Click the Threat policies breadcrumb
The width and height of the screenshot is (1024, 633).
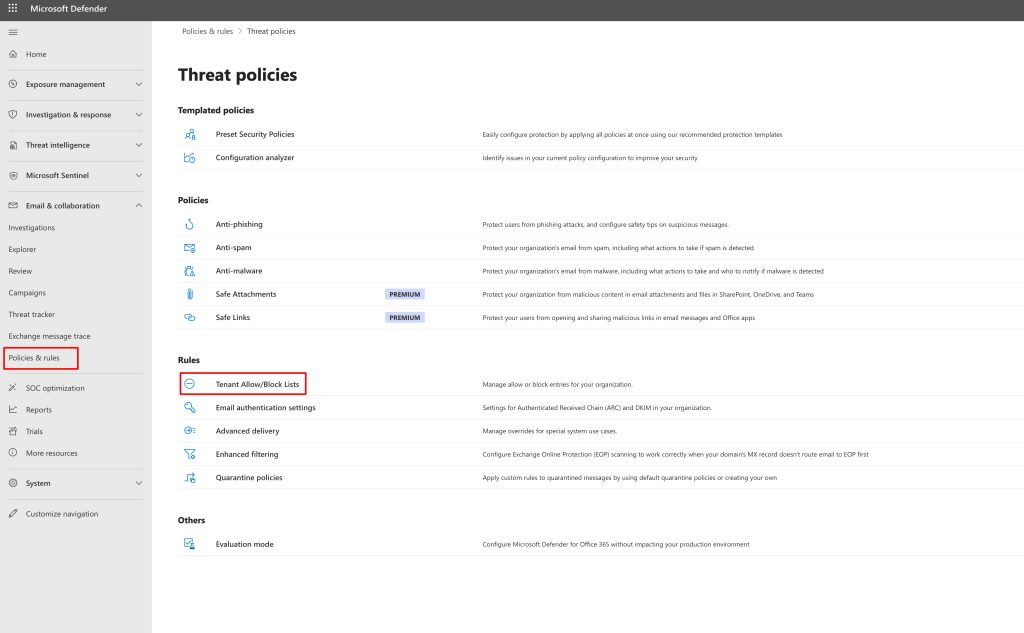tap(271, 31)
